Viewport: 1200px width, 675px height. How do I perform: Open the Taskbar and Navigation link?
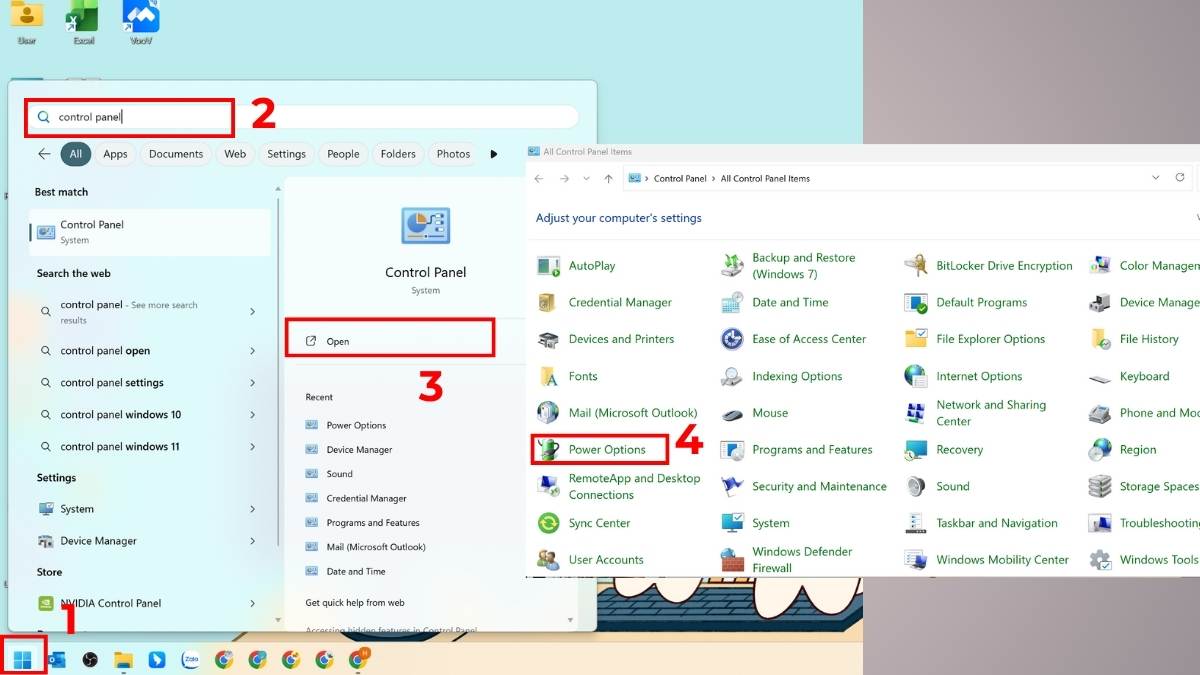tap(997, 523)
